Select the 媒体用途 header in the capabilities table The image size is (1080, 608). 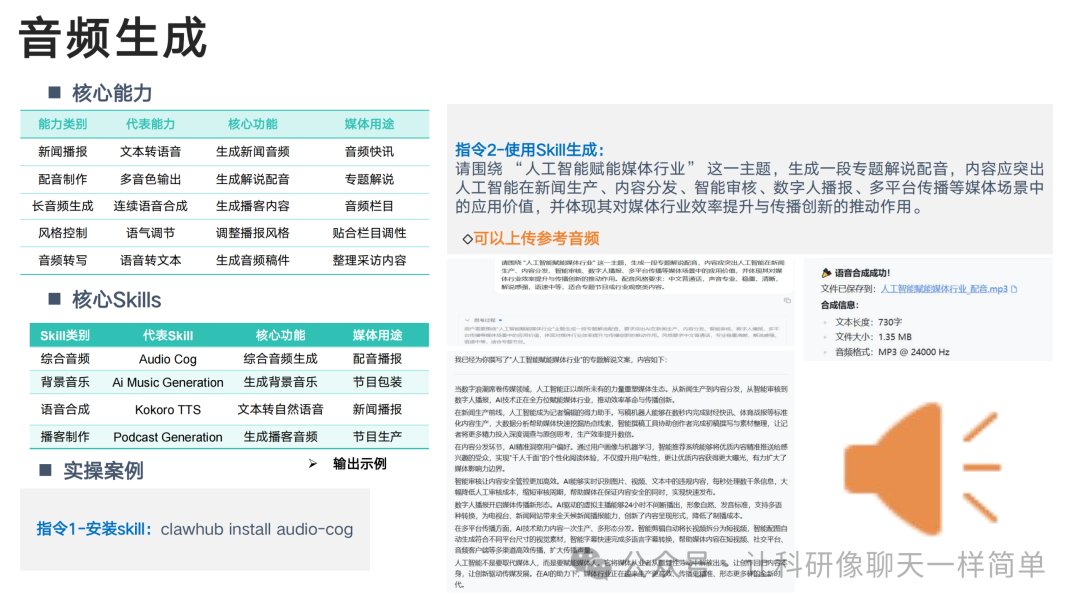click(369, 124)
